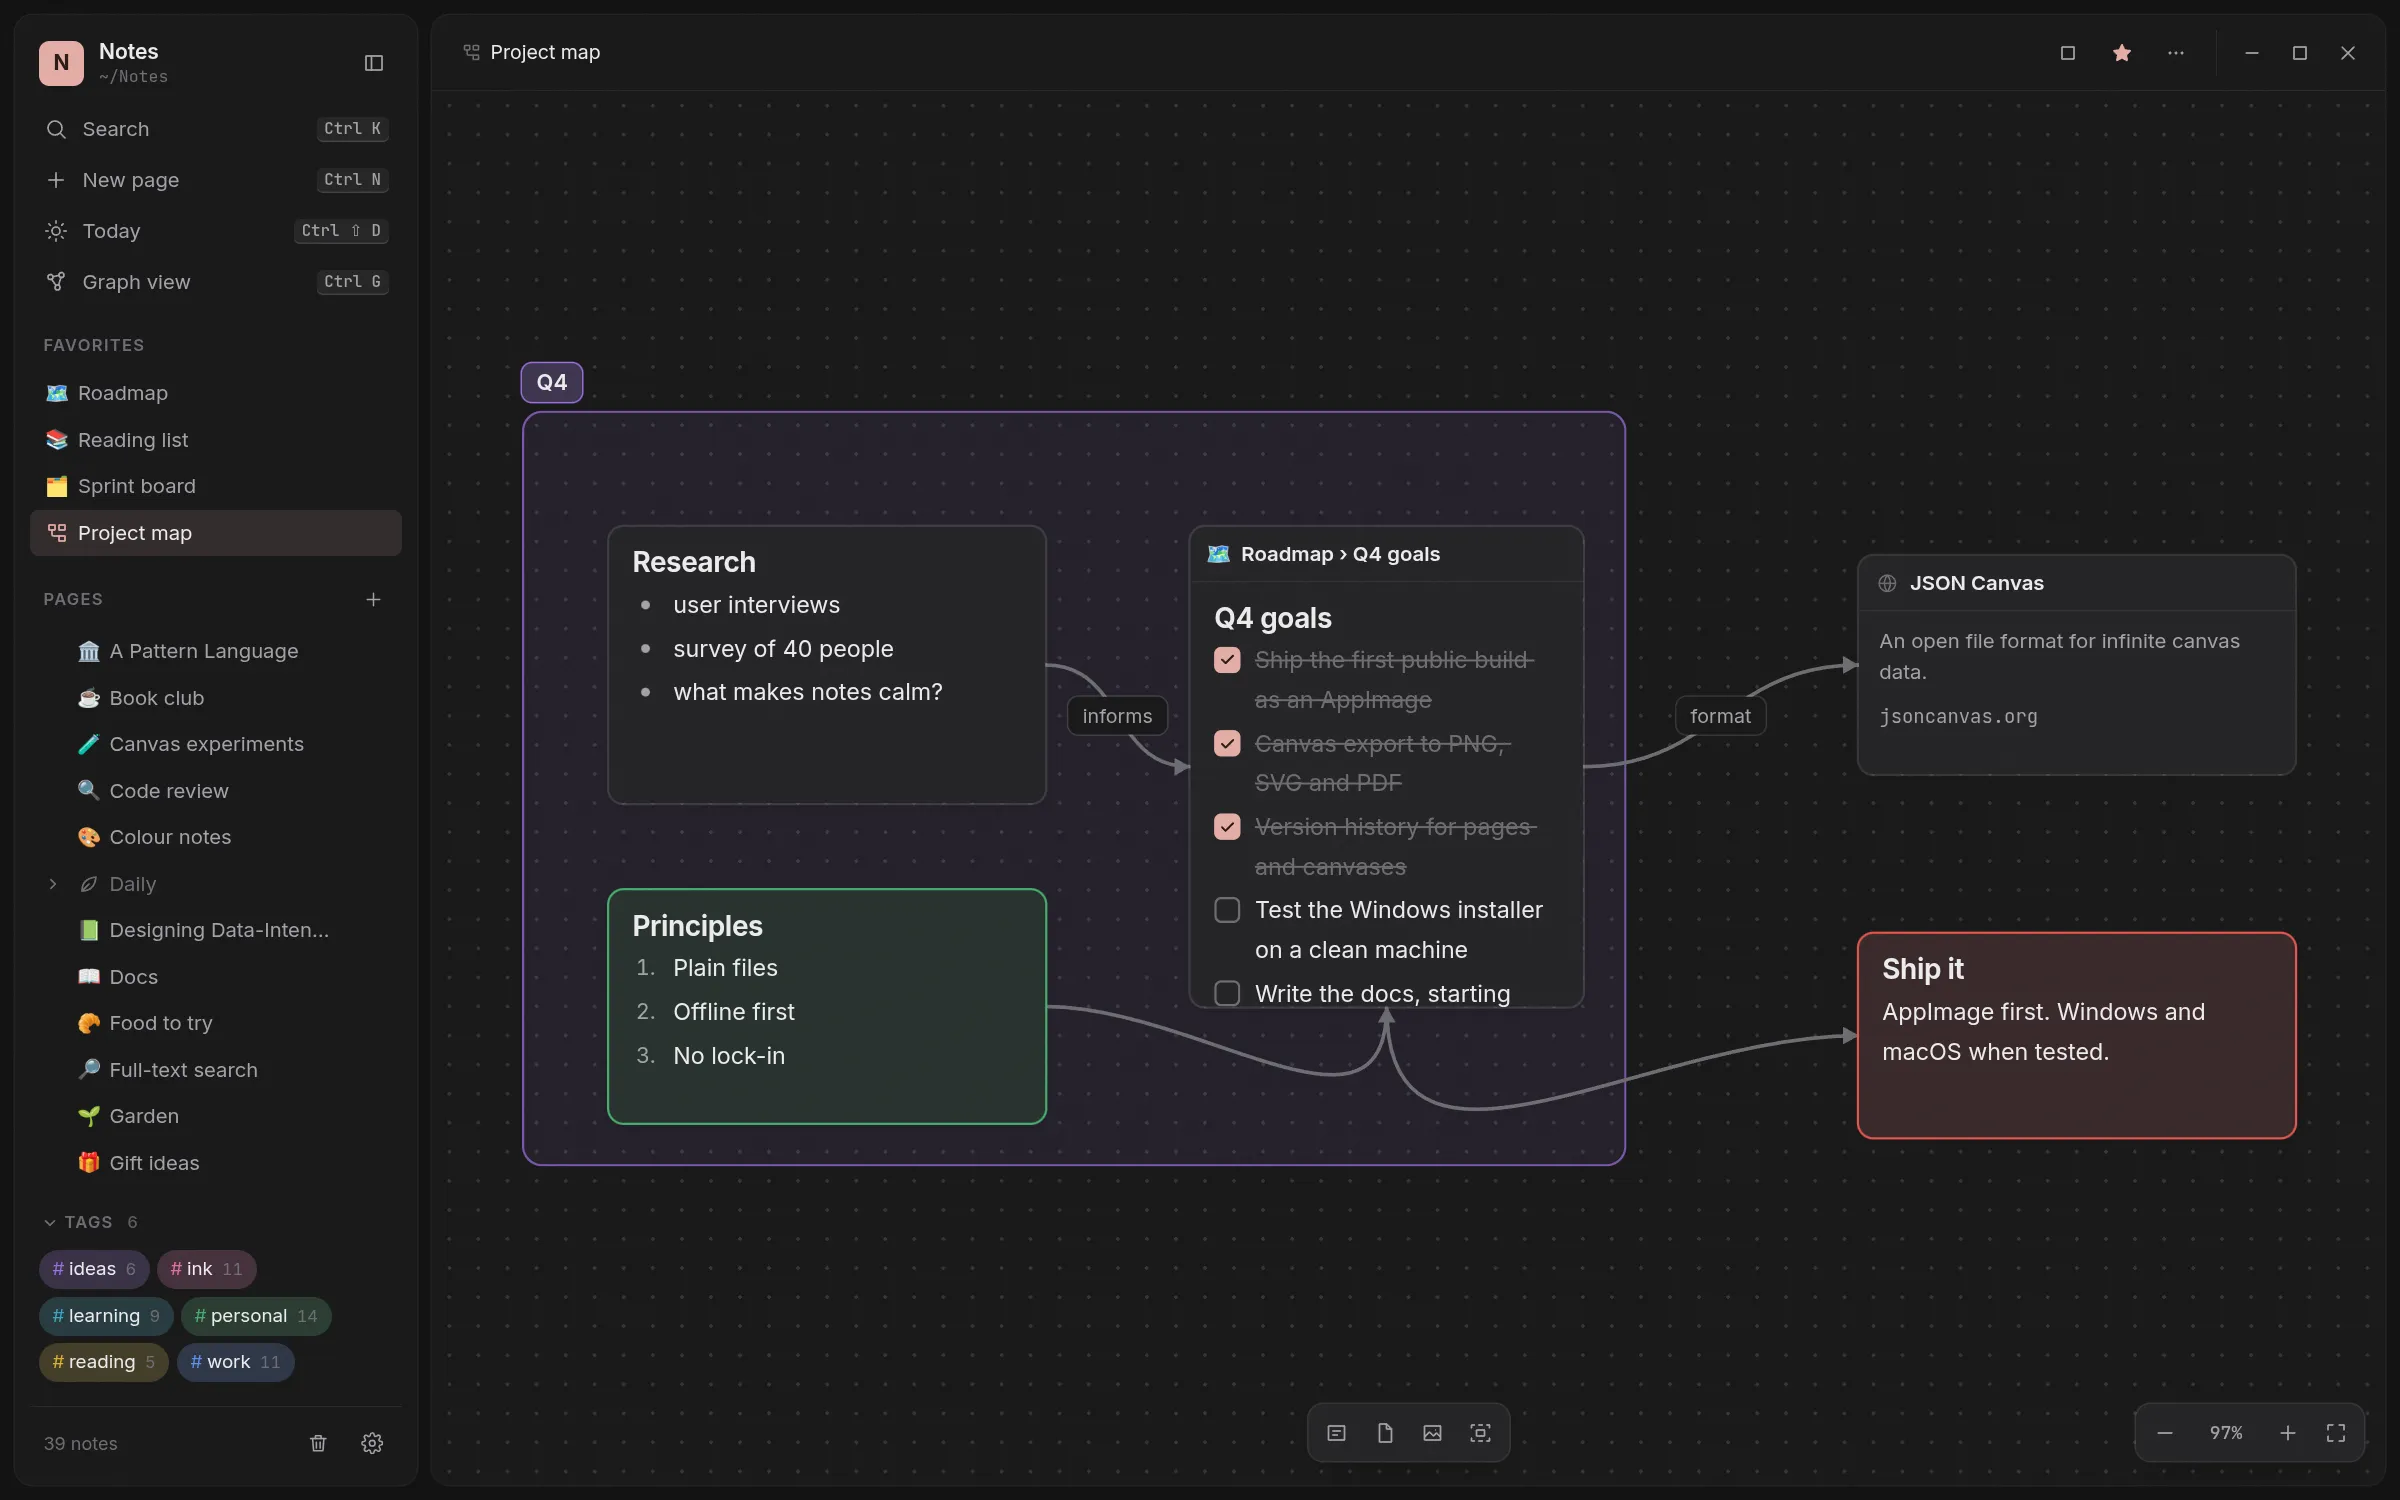Viewport: 2400px width, 1500px height.
Task: Toggle the favorite star in title bar
Action: 2122,53
